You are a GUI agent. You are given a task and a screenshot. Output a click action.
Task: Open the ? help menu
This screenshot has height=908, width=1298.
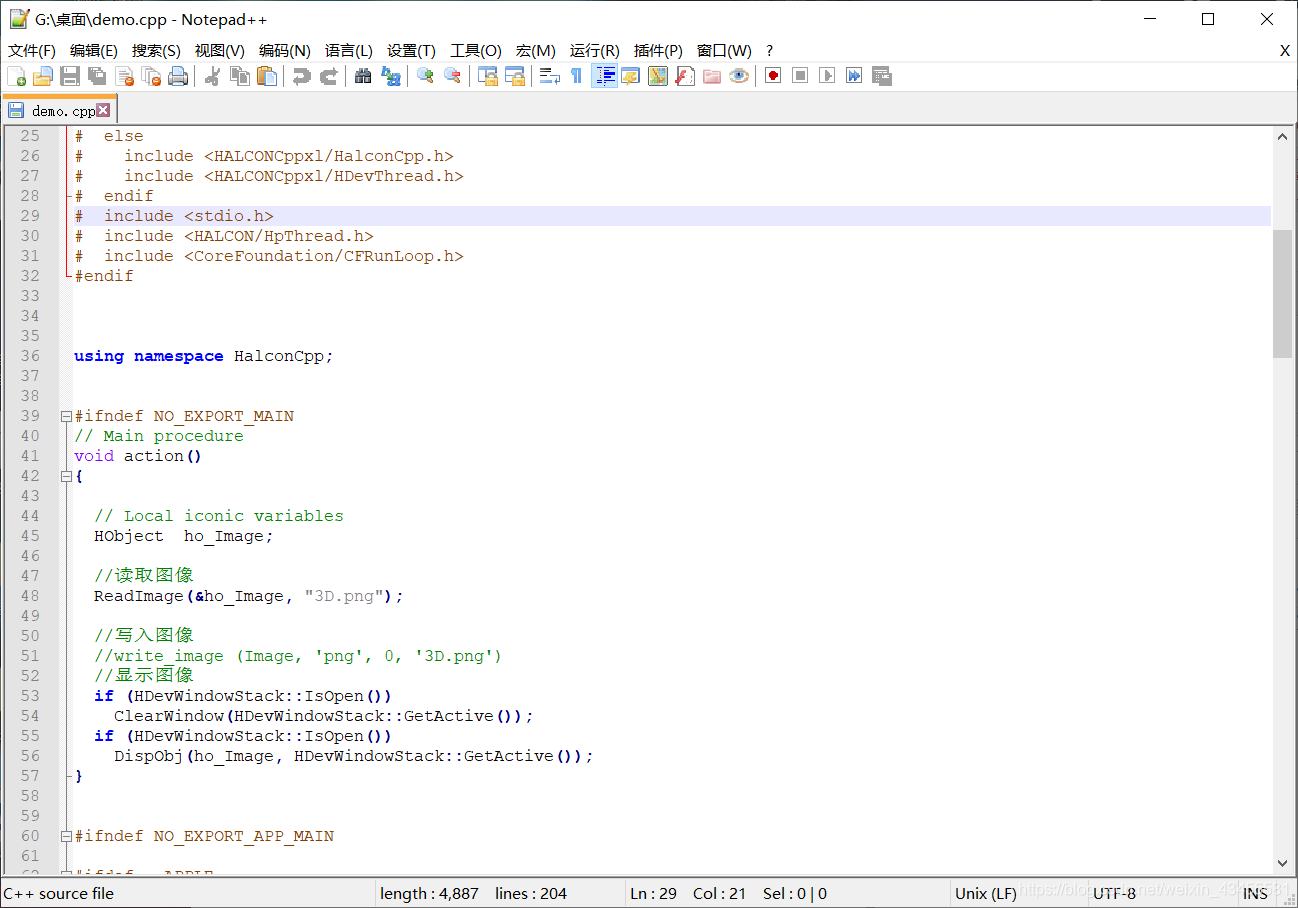click(769, 51)
